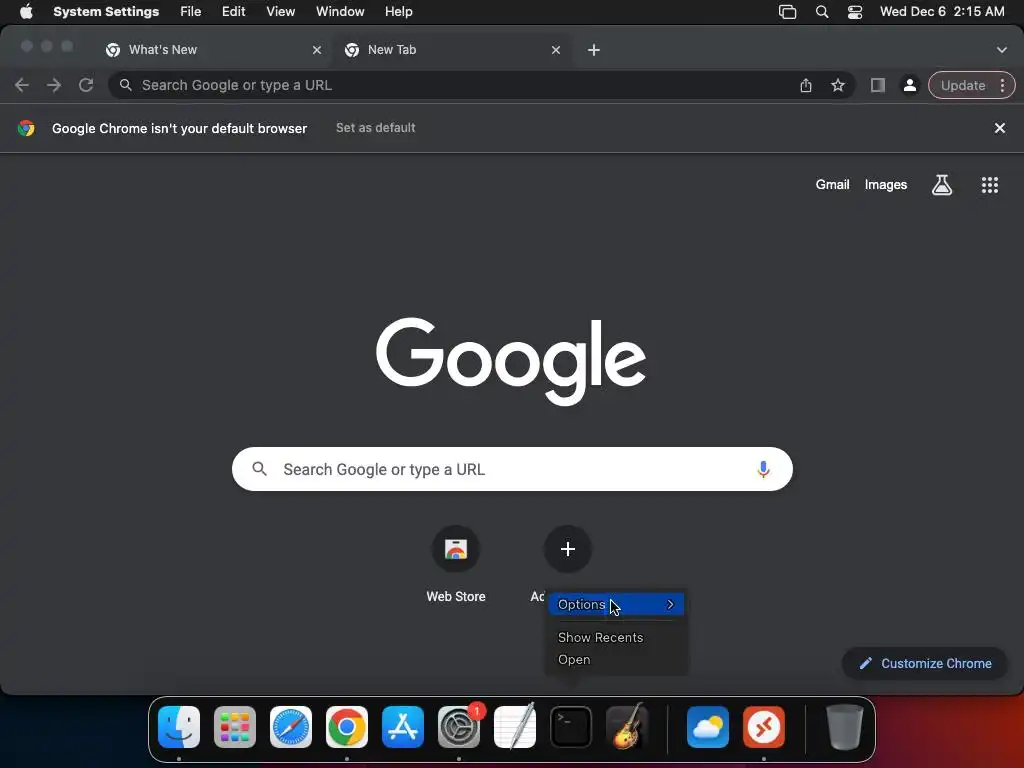The image size is (1024, 768).
Task: Open the Trash in the dock
Action: 844,727
